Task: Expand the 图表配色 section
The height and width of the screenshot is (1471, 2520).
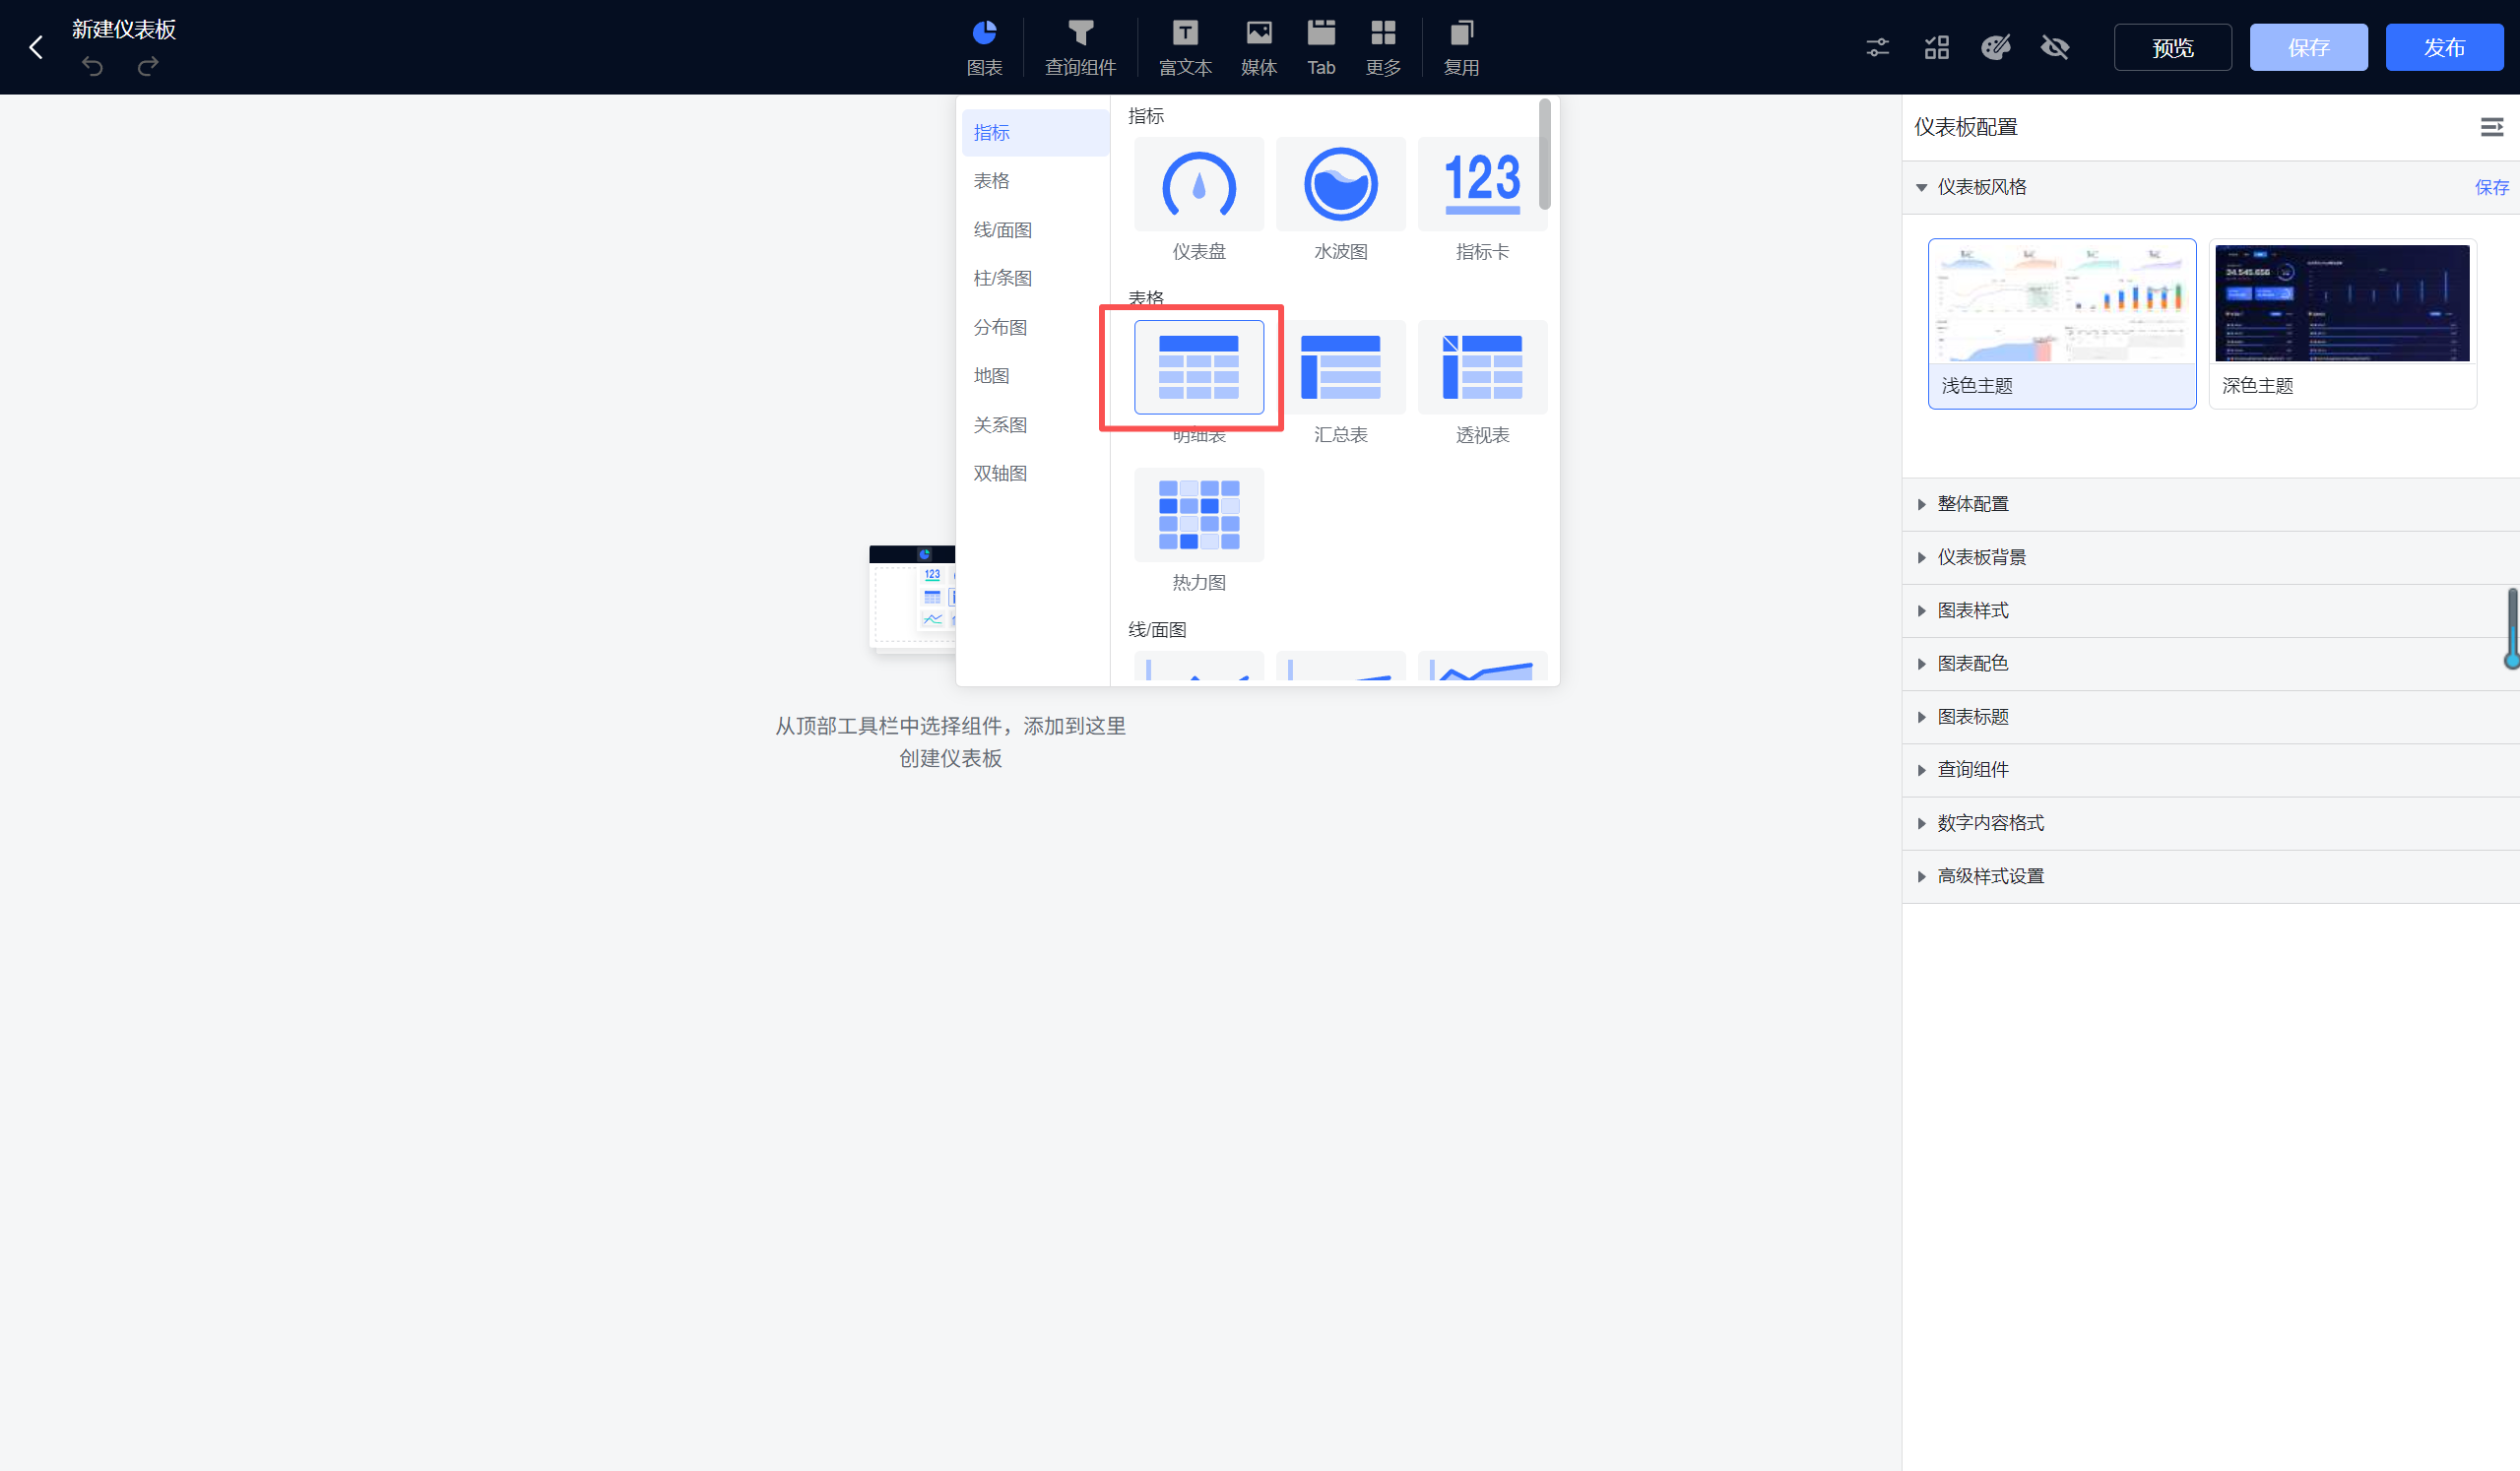Action: pos(1972,664)
